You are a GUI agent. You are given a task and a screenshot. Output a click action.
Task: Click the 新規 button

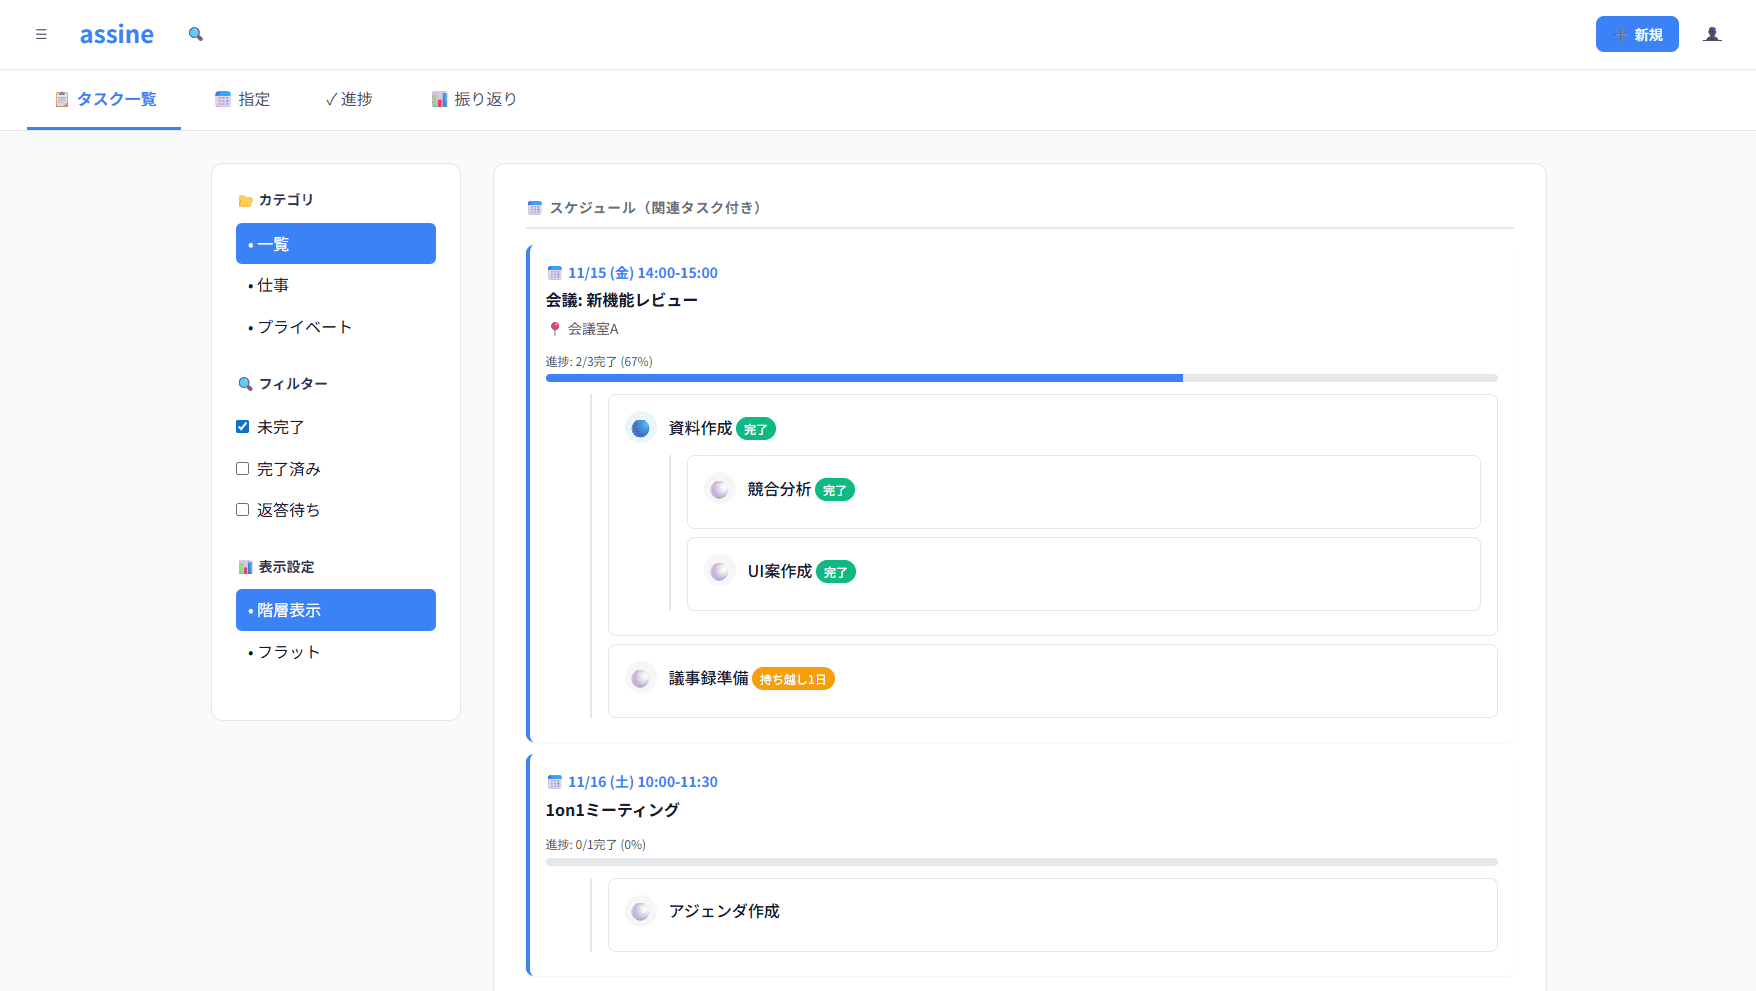pyautogui.click(x=1636, y=34)
